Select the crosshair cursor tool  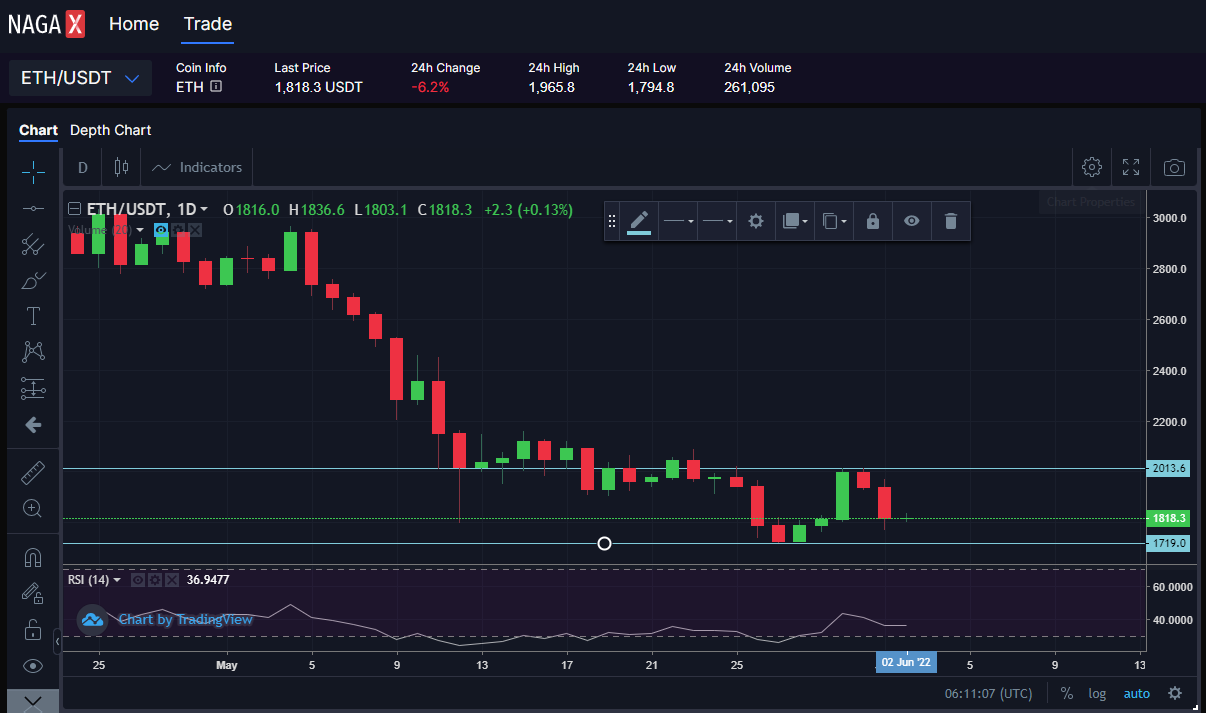click(x=33, y=171)
